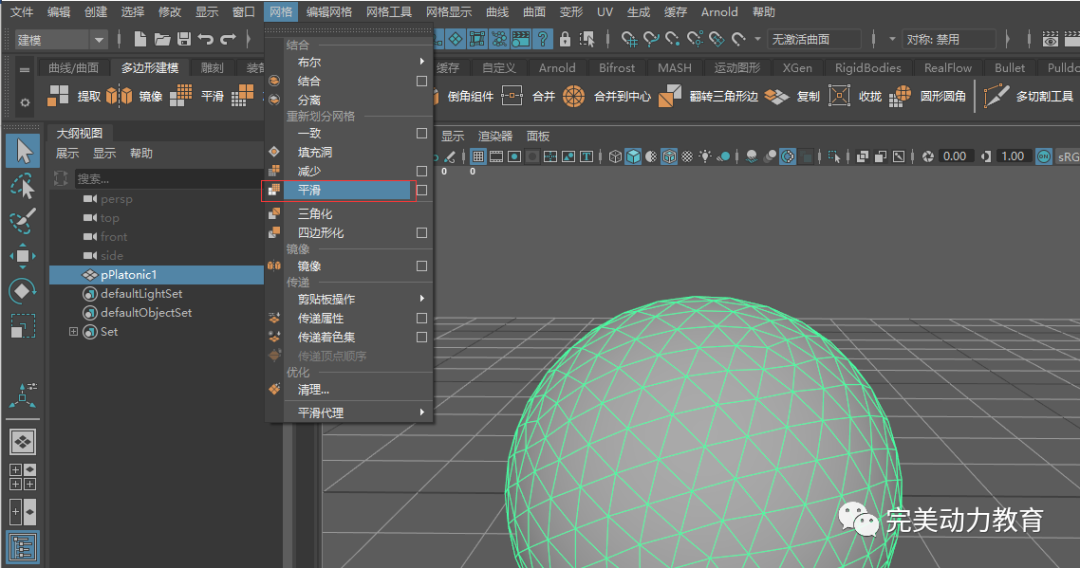
Task: Click the Multi-Cut tool (多切割工具) shelf icon
Action: 996,96
